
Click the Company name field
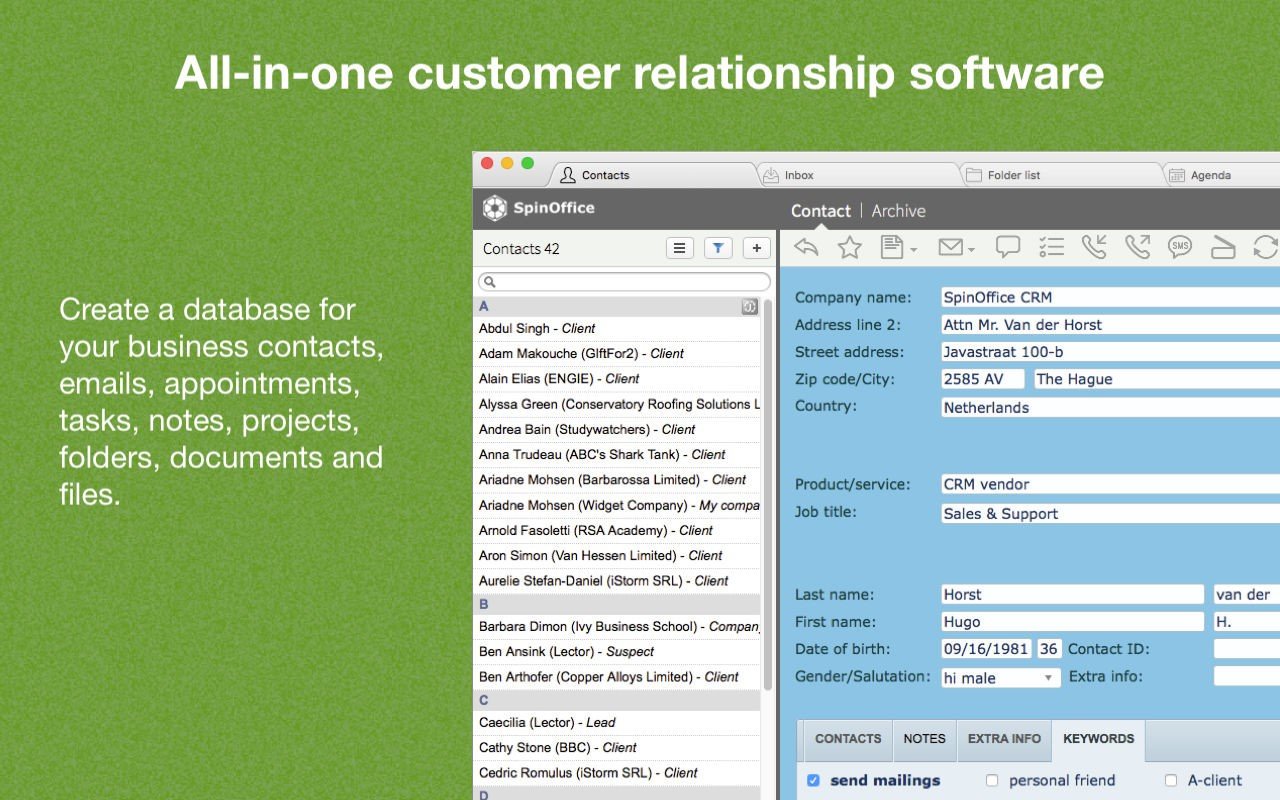click(1110, 297)
